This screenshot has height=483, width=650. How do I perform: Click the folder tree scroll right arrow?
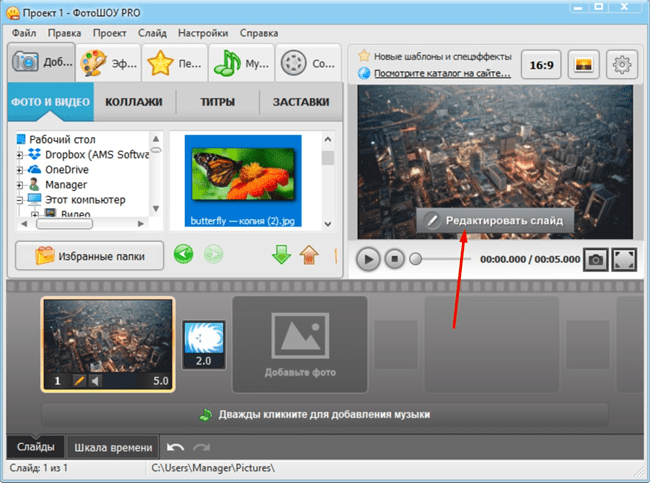pyautogui.click(x=141, y=224)
